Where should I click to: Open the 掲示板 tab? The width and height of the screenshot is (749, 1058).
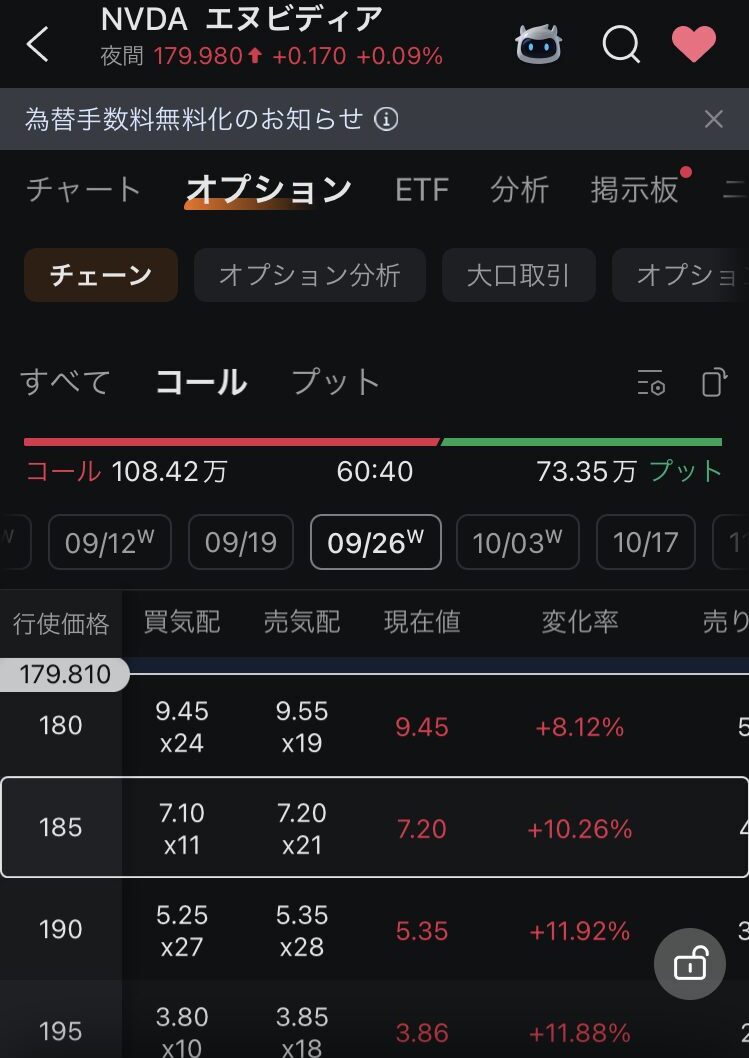(x=634, y=190)
